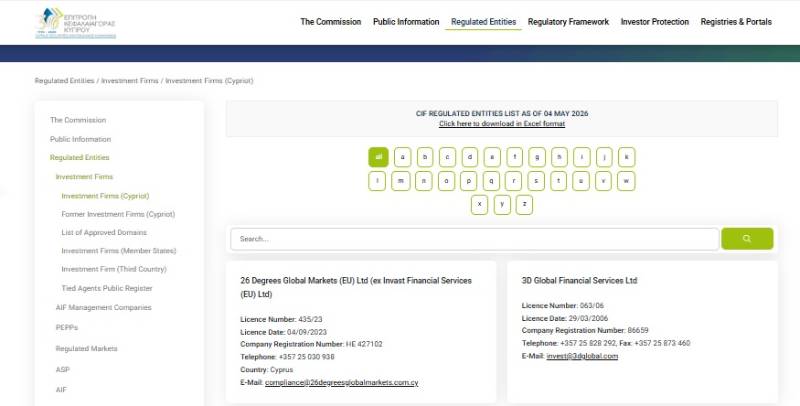The image size is (800, 406).
Task: Click Investment Firms breadcrumb link
Action: click(130, 81)
